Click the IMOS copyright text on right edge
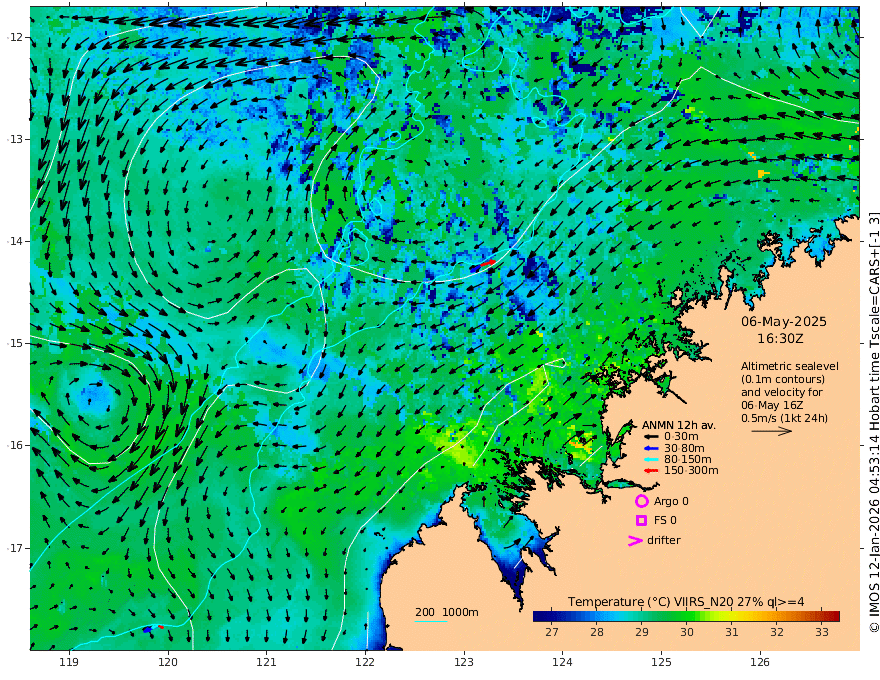 pos(873,422)
